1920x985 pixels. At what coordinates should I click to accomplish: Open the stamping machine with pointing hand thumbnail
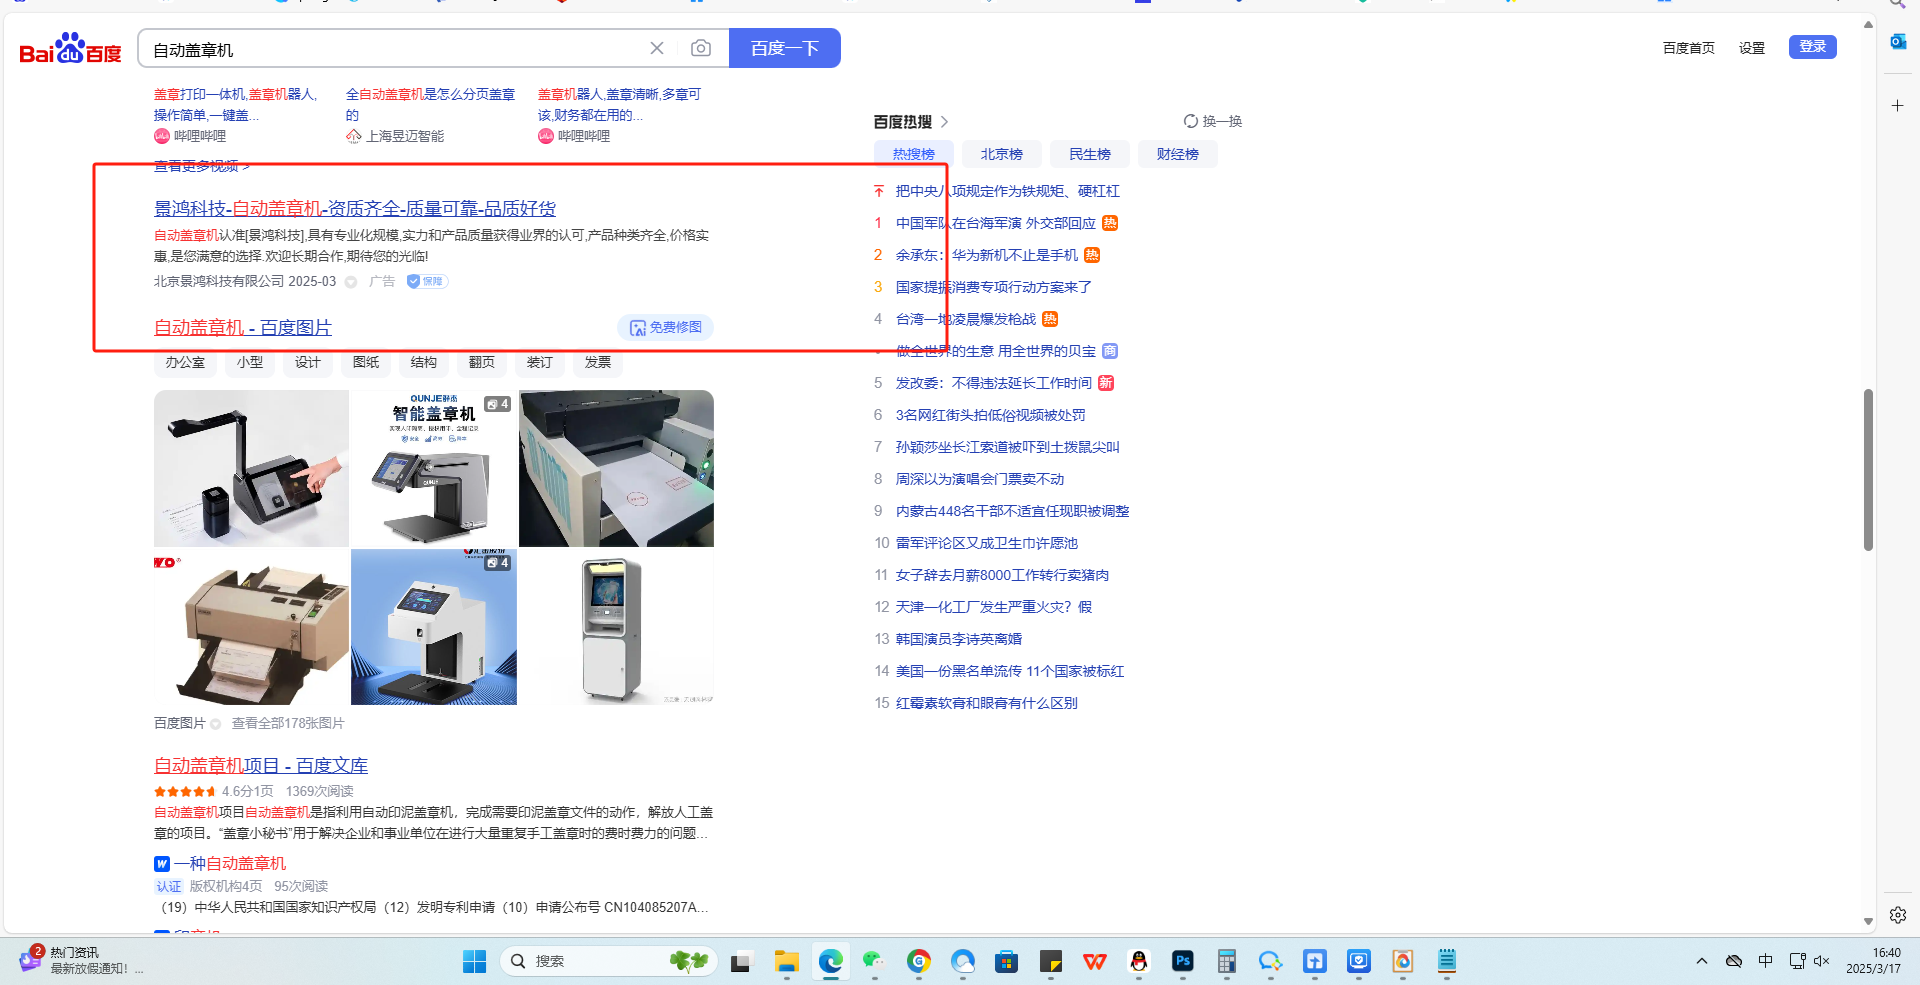click(251, 468)
